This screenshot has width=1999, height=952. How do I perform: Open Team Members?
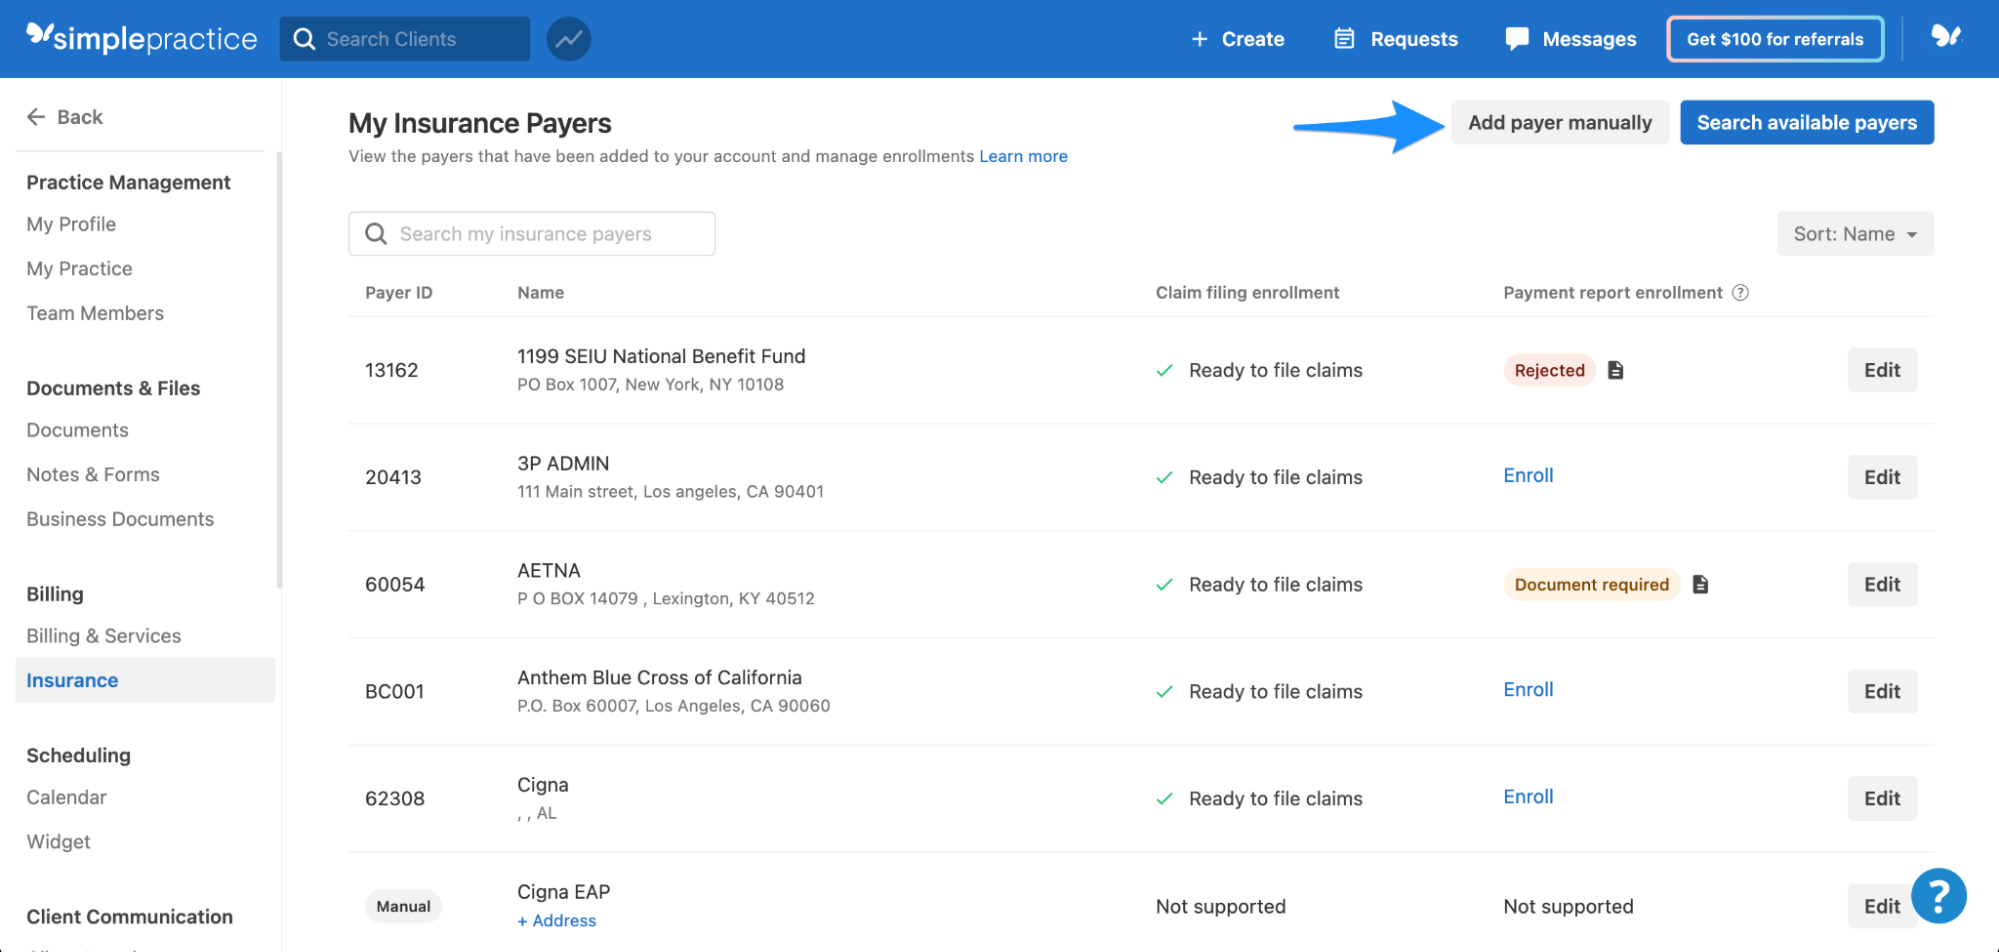click(x=95, y=313)
